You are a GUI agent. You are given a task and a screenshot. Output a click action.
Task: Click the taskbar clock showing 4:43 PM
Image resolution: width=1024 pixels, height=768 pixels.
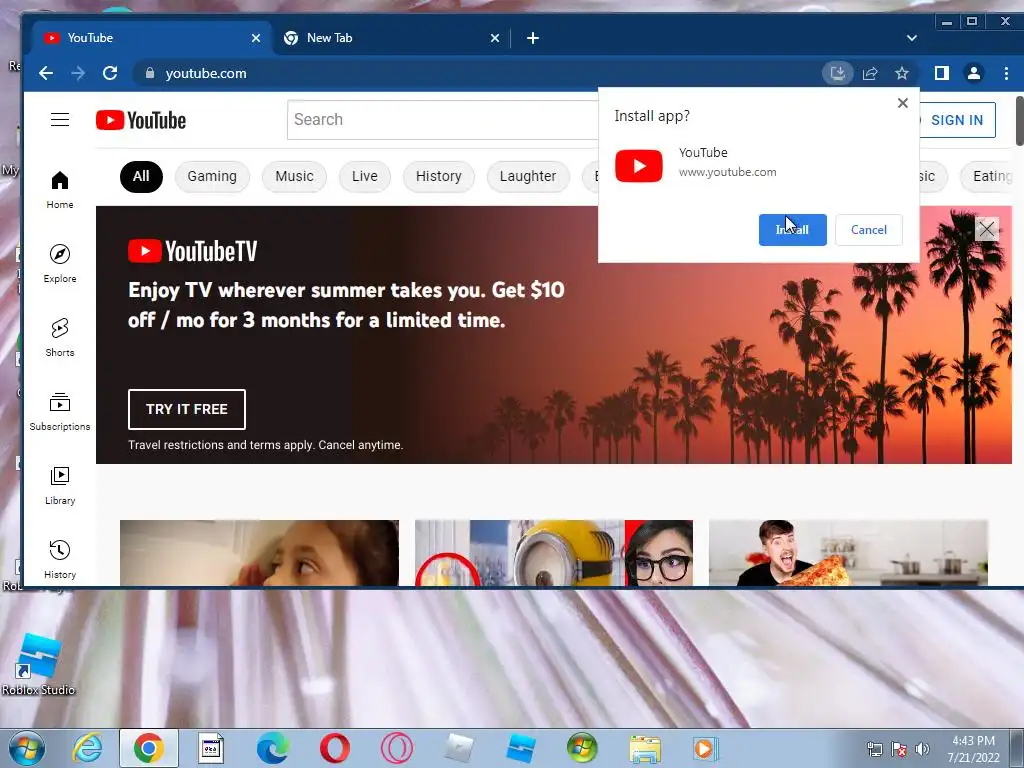(x=973, y=749)
